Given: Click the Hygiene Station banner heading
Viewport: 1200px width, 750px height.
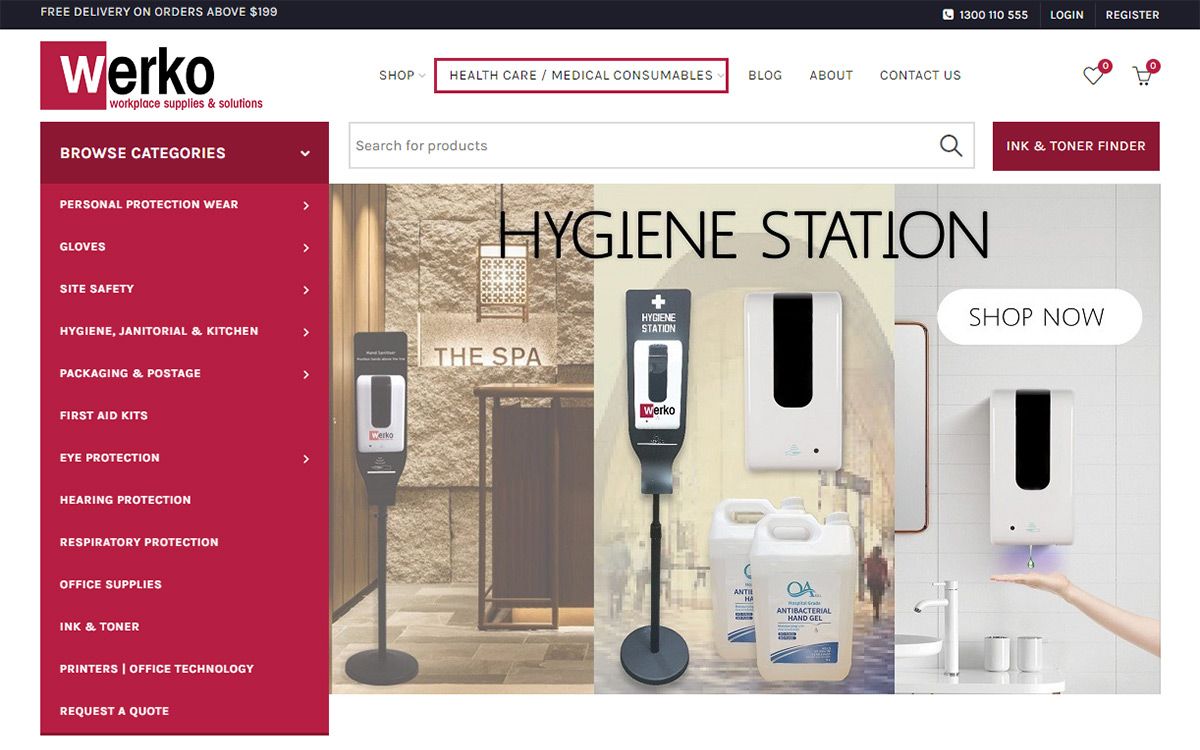Looking at the screenshot, I should [x=744, y=234].
